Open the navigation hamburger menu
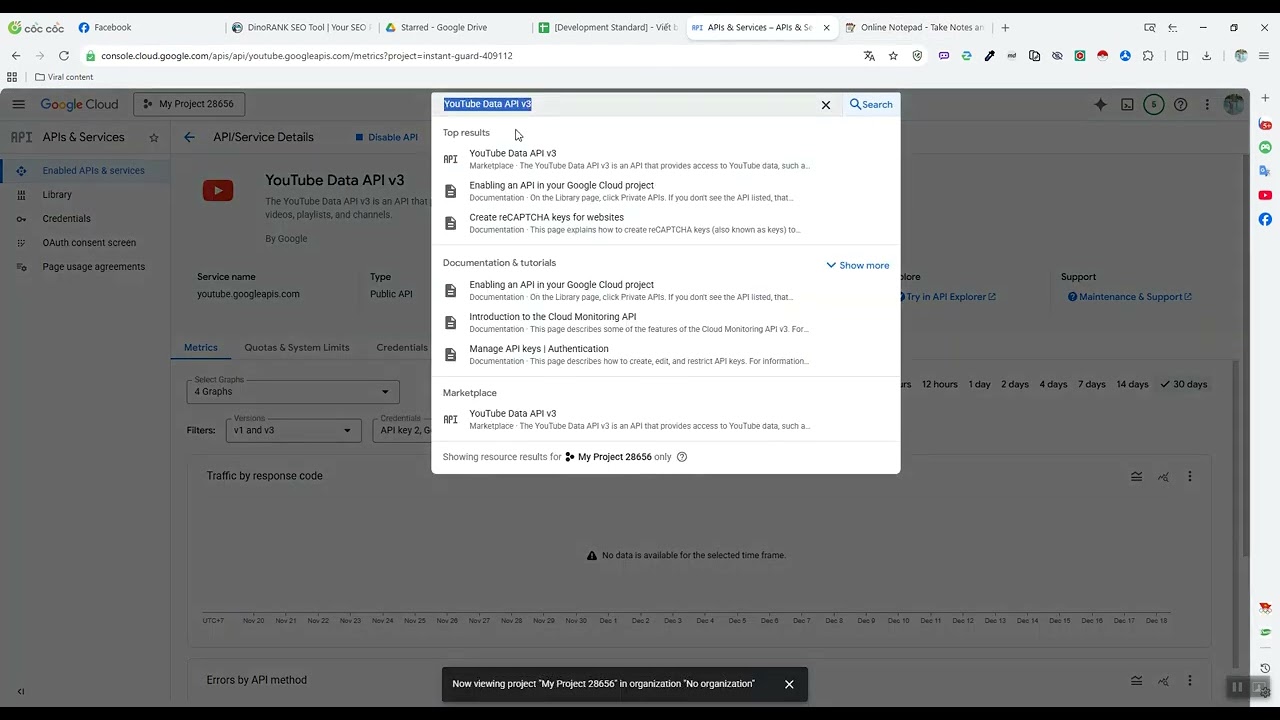Image resolution: width=1280 pixels, height=720 pixels. click(18, 104)
